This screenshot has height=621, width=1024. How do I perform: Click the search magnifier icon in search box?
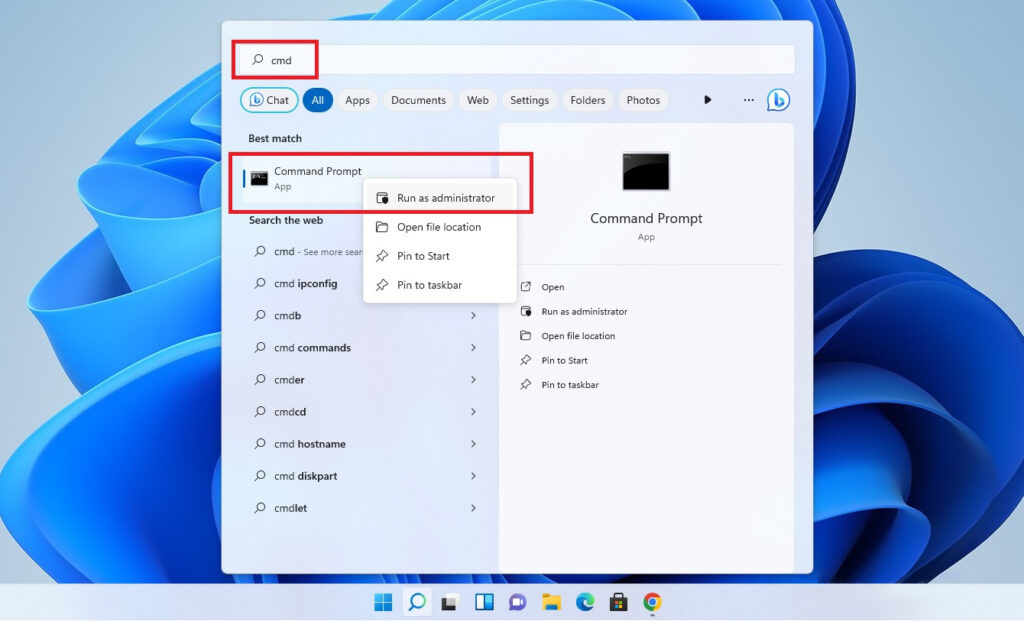(257, 60)
